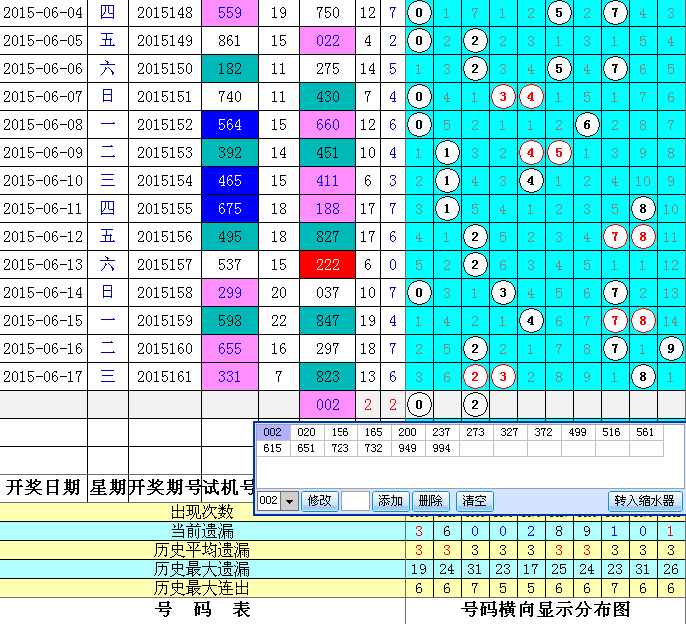Click the 历史平均遗漏 row label

point(202,550)
